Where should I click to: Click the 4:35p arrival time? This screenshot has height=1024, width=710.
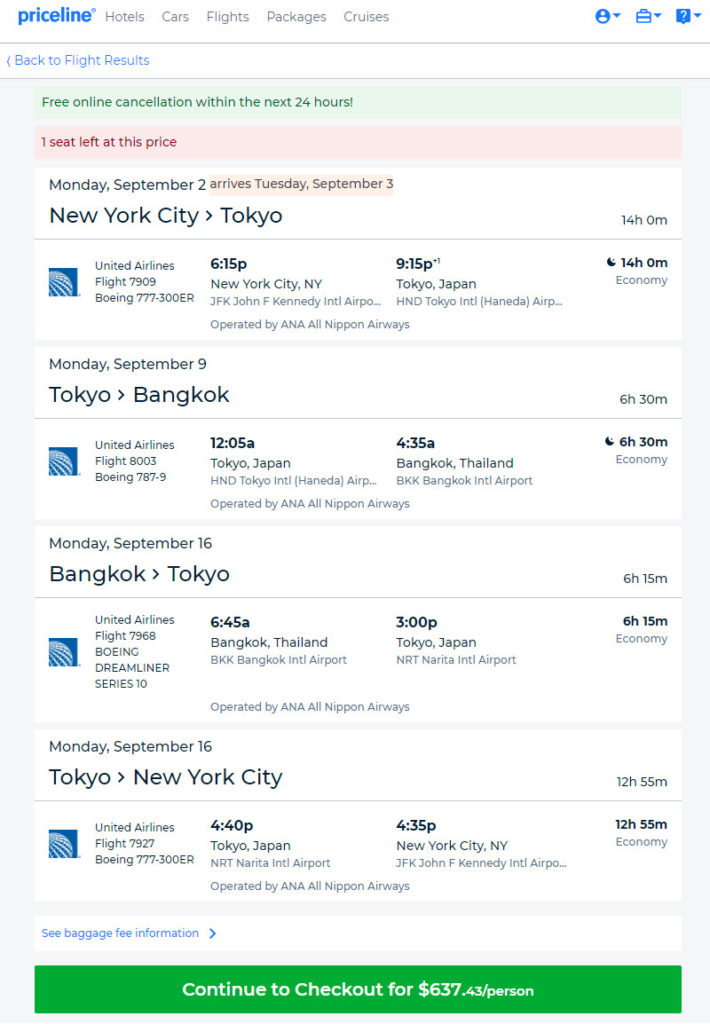tap(416, 825)
